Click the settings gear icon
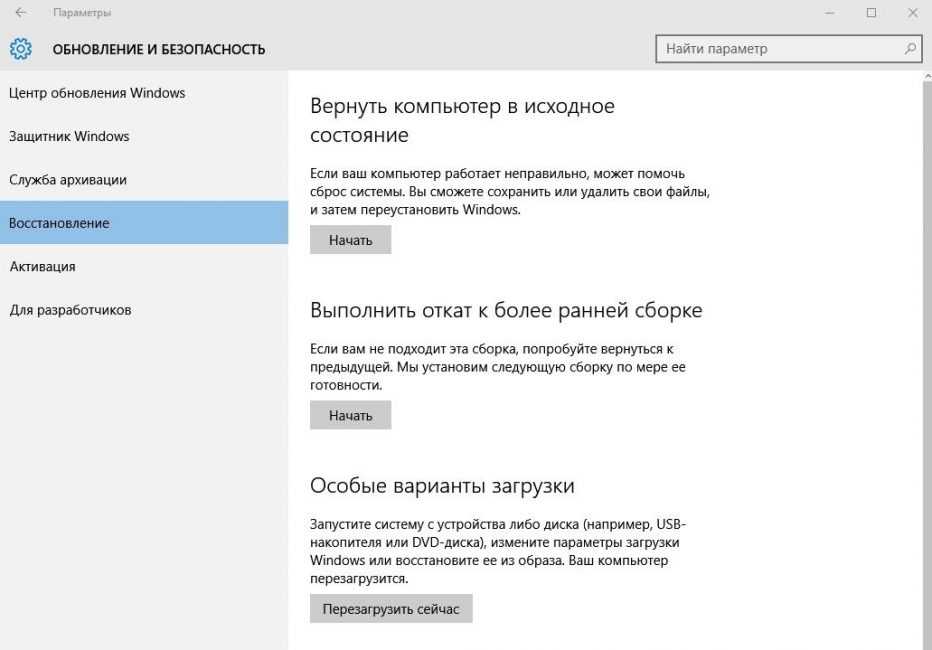932x650 pixels. click(21, 48)
